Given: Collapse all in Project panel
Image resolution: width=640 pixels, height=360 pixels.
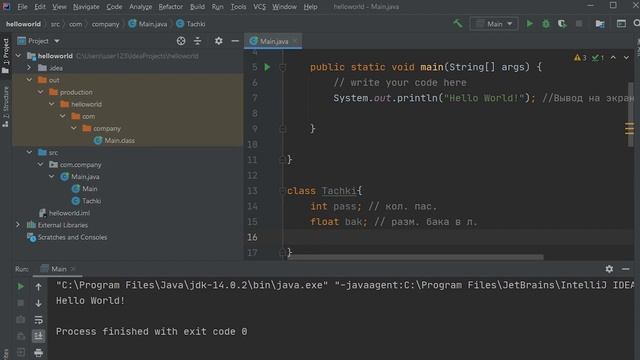Looking at the screenshot, I should pos(198,41).
